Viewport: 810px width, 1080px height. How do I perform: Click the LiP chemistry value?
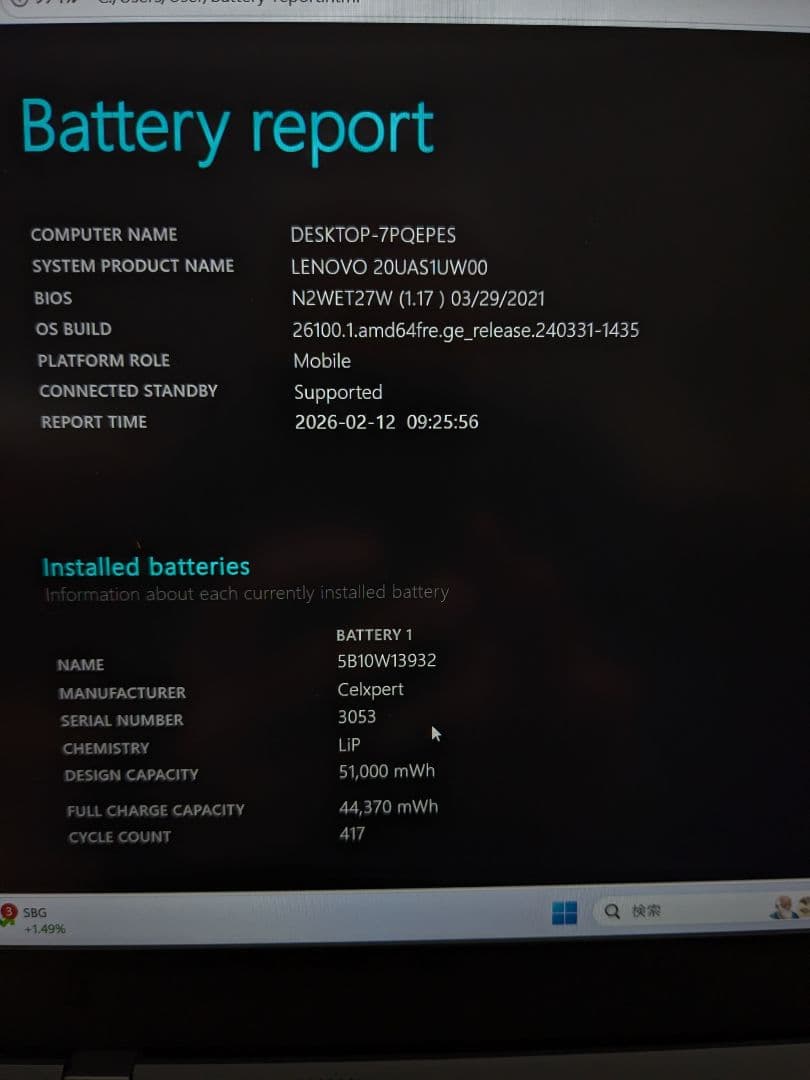click(x=349, y=745)
